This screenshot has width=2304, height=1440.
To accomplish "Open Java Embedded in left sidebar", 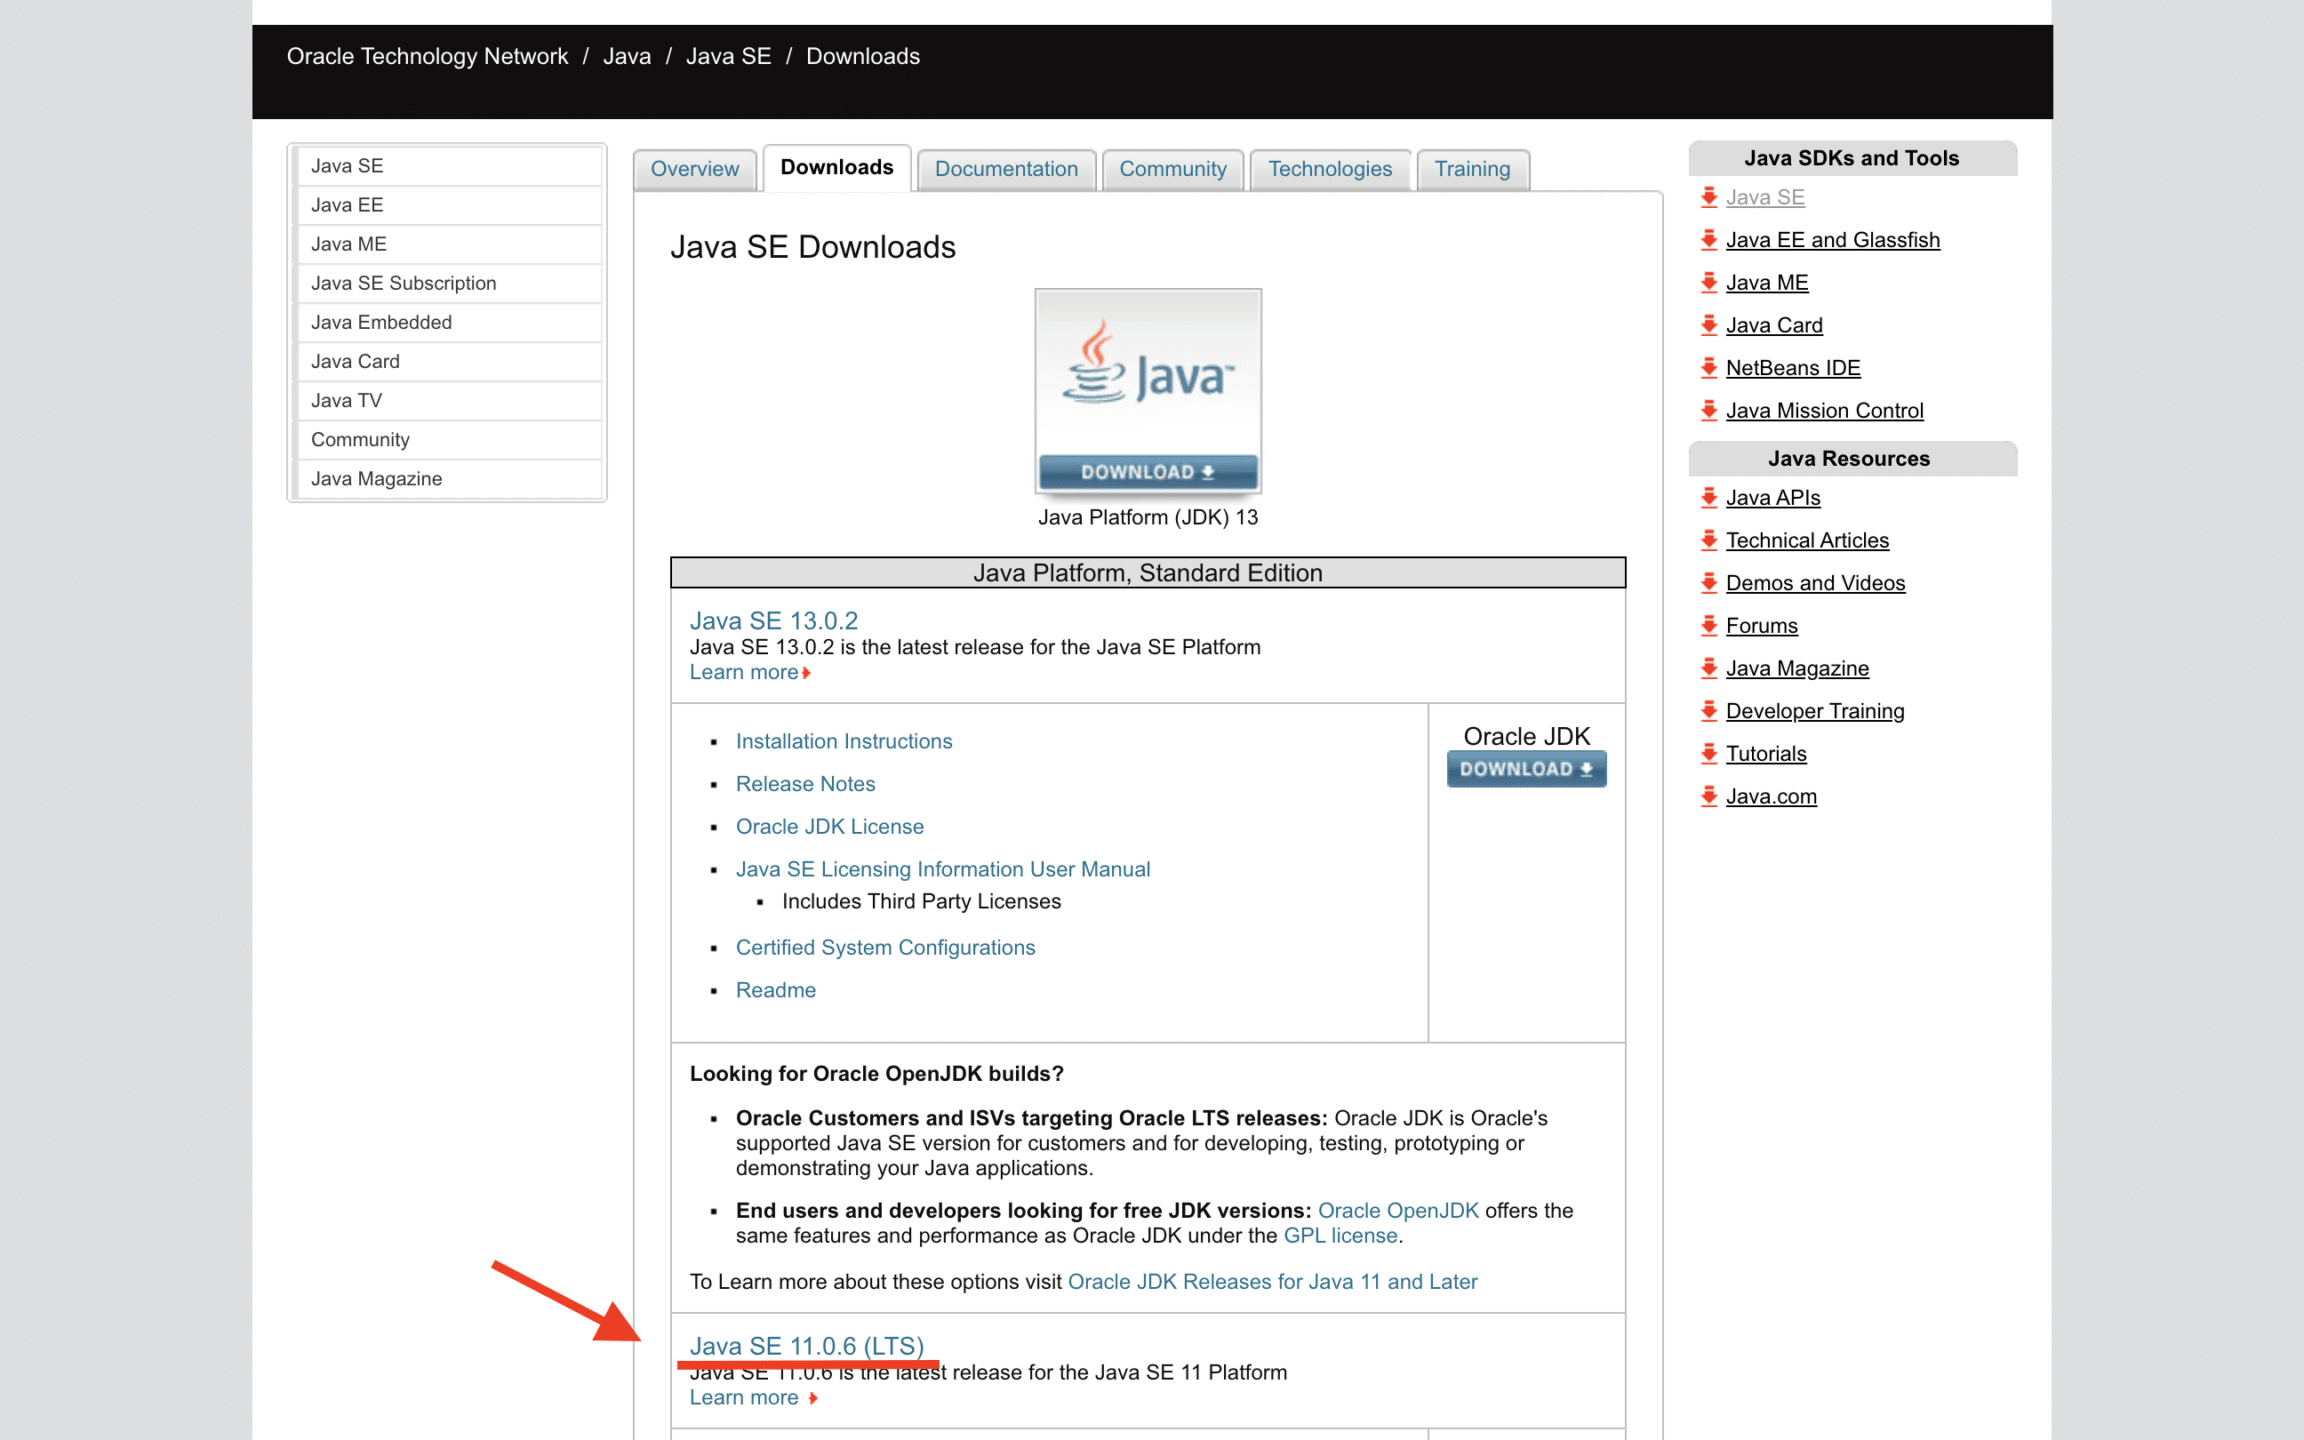I will (449, 322).
